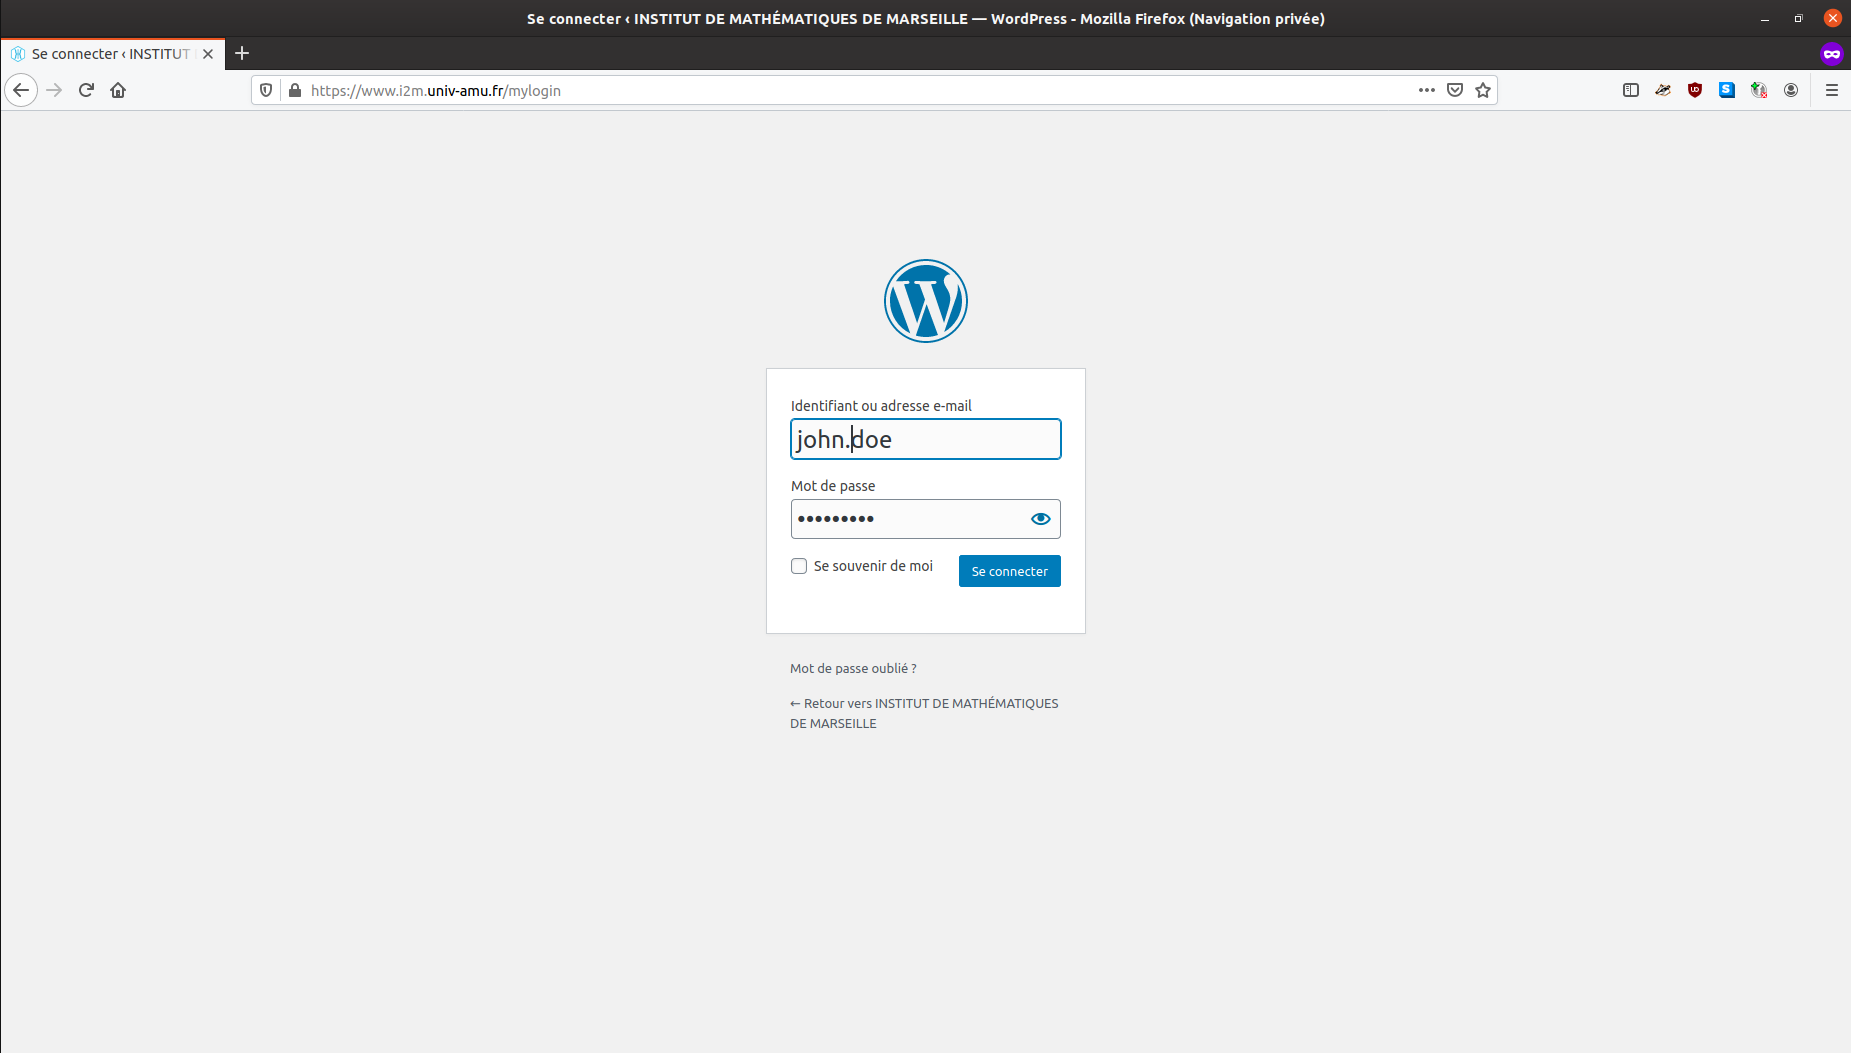1851x1053 pixels.
Task: Open the page actions three-dot menu
Action: [x=1427, y=90]
